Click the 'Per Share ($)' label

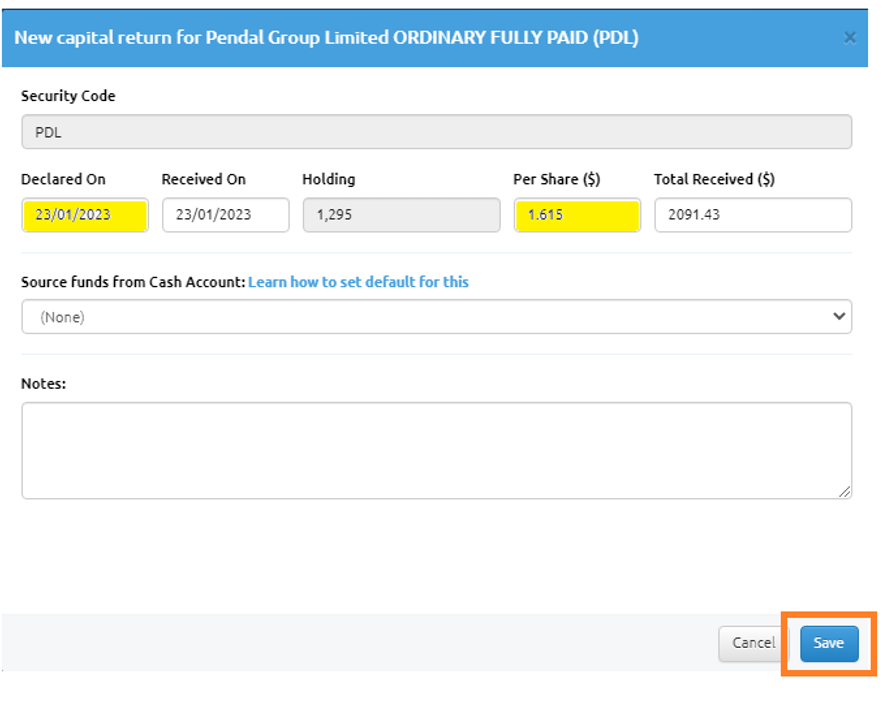tap(556, 179)
